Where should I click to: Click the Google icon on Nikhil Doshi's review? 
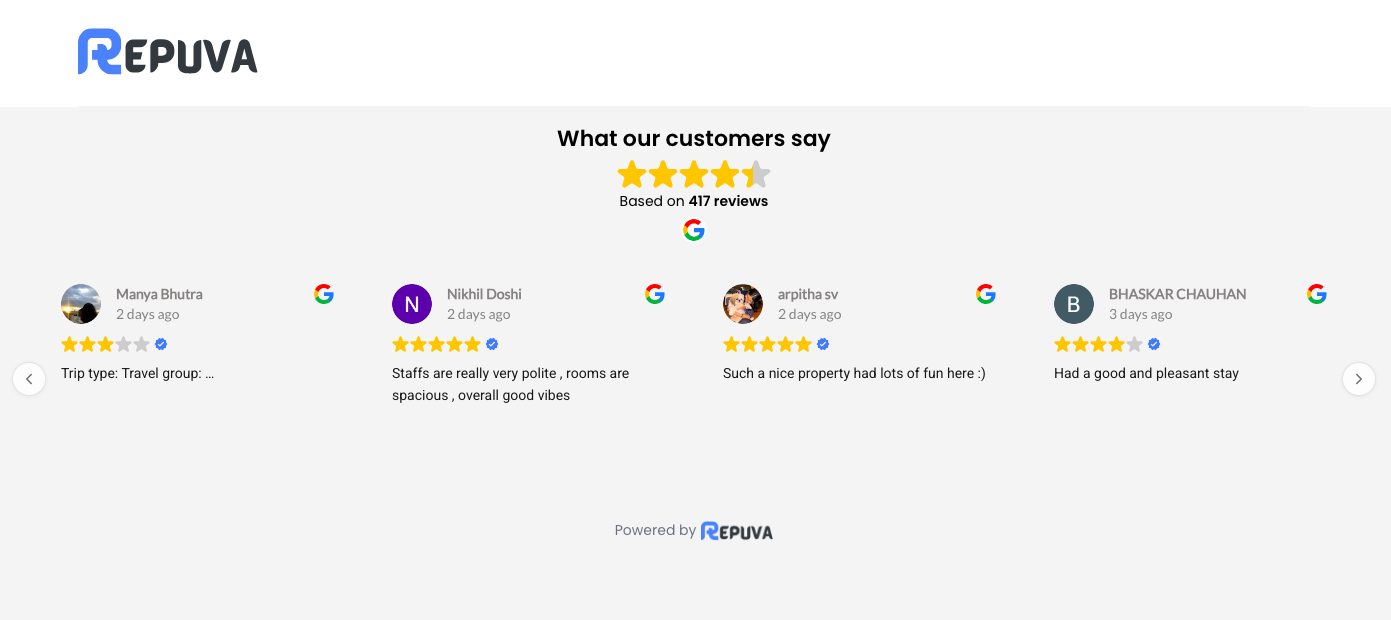pos(655,294)
